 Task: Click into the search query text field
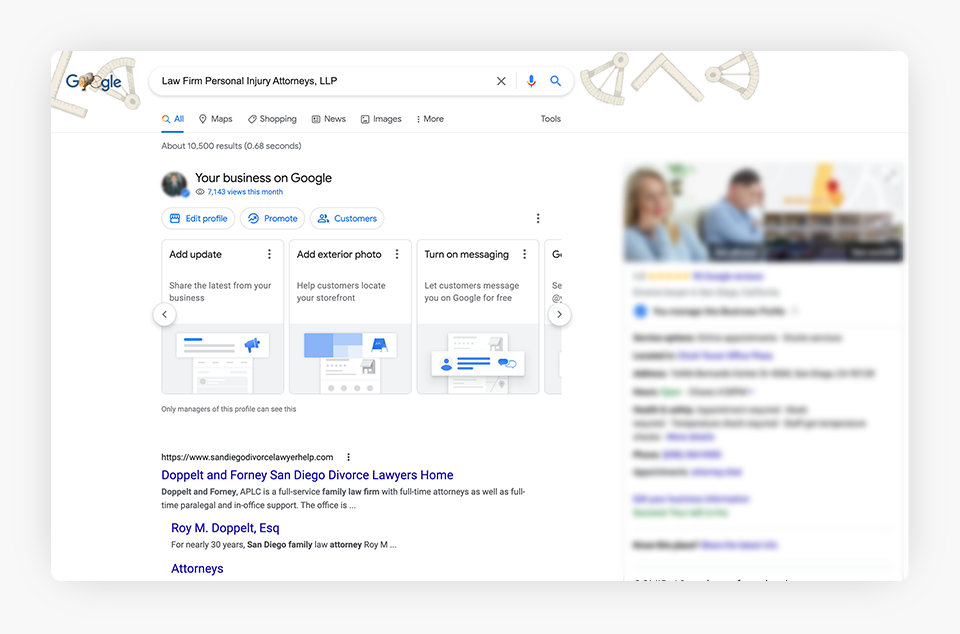tap(320, 81)
